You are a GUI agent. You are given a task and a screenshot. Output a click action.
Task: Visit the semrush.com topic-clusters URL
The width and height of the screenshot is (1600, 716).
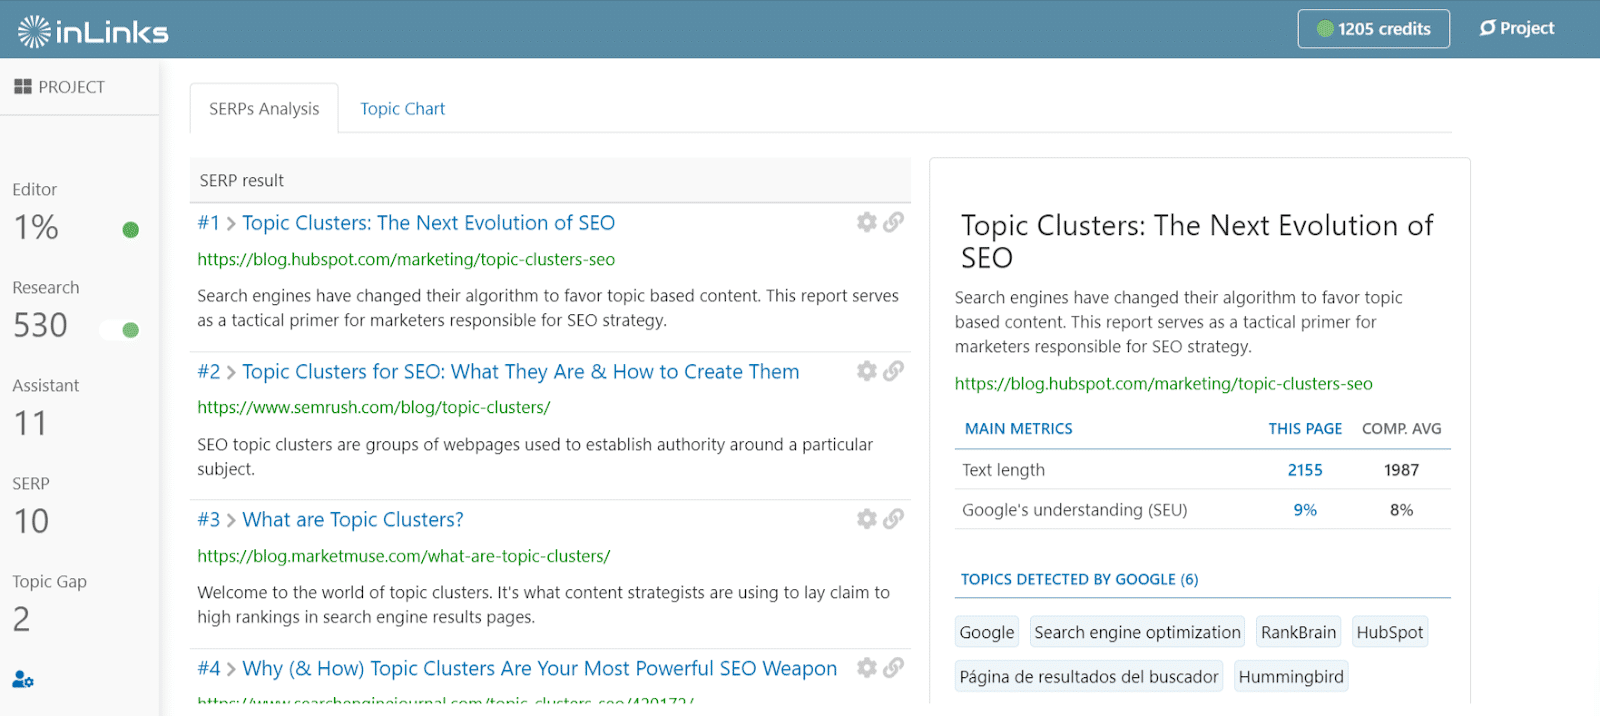coord(374,408)
